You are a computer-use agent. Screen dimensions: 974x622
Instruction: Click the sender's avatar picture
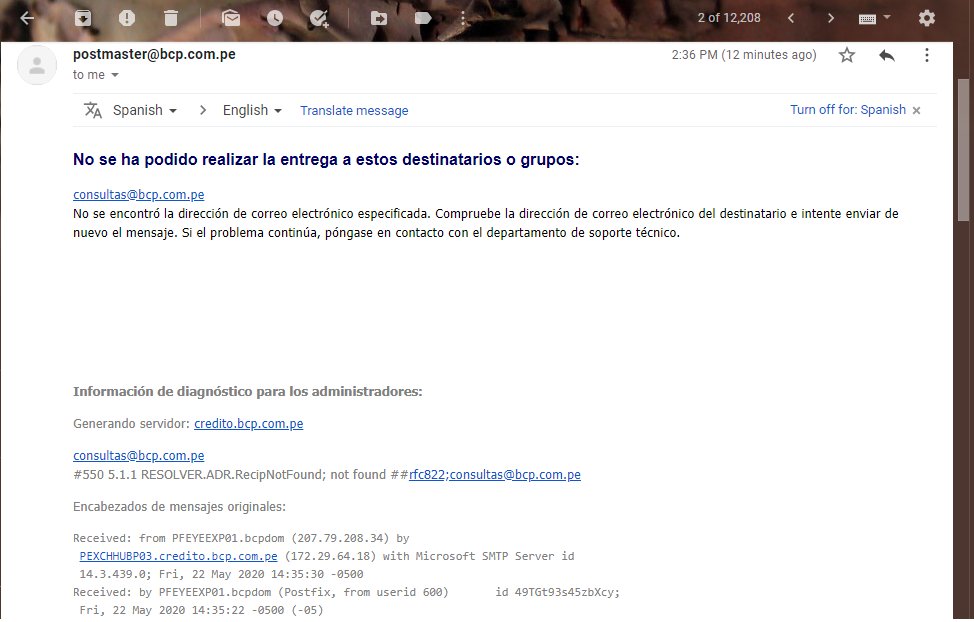tap(37, 65)
